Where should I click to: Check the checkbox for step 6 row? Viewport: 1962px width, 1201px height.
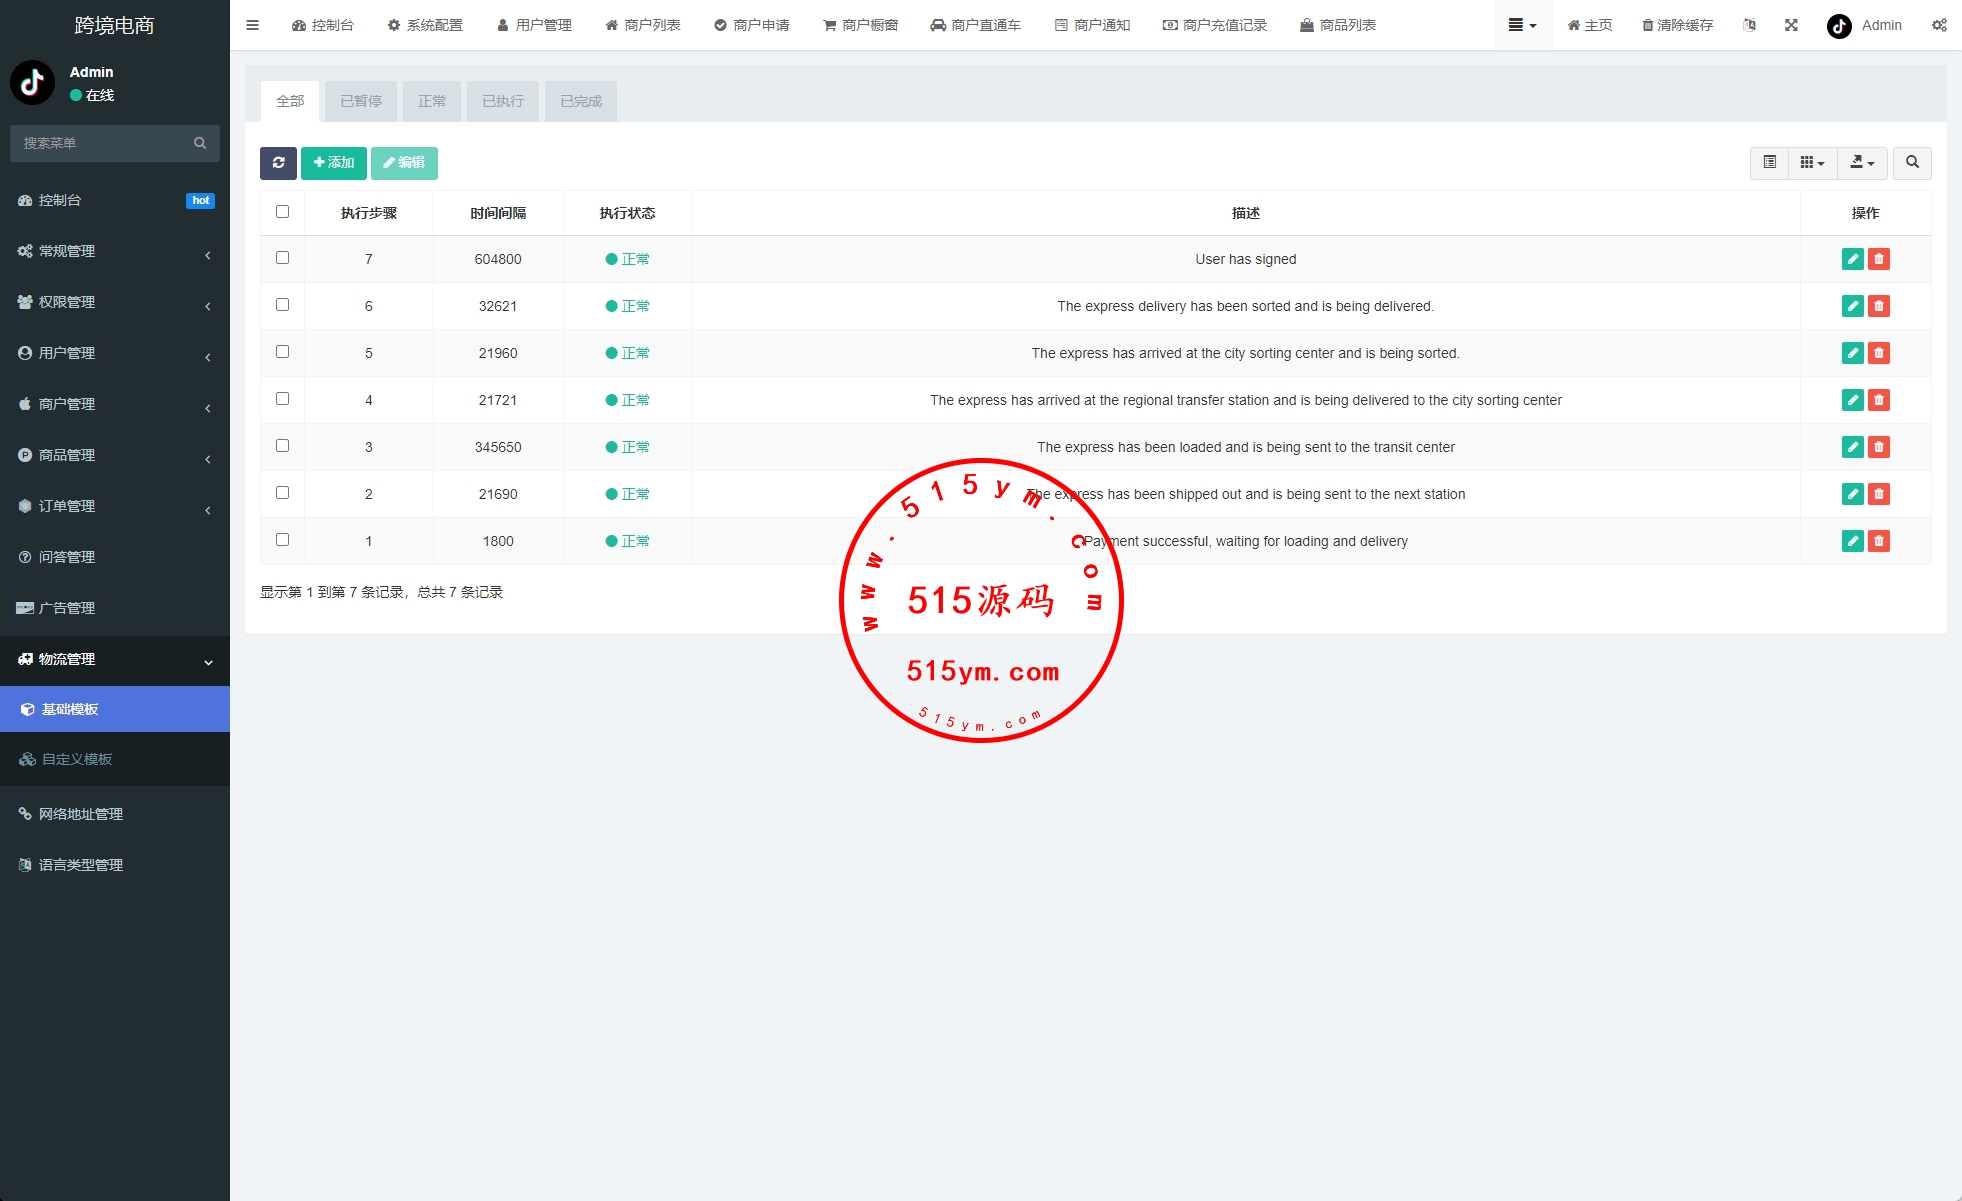coord(282,305)
